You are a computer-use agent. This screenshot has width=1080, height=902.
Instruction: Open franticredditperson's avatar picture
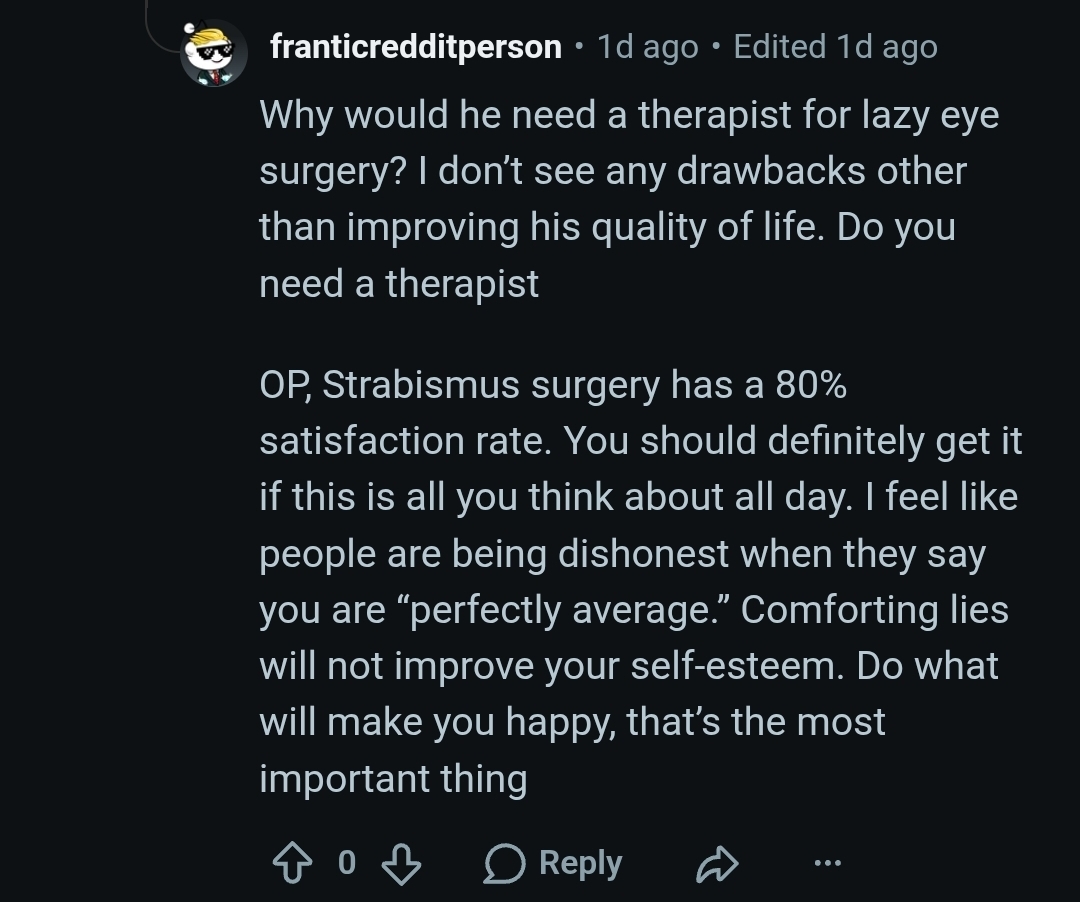pyautogui.click(x=213, y=51)
